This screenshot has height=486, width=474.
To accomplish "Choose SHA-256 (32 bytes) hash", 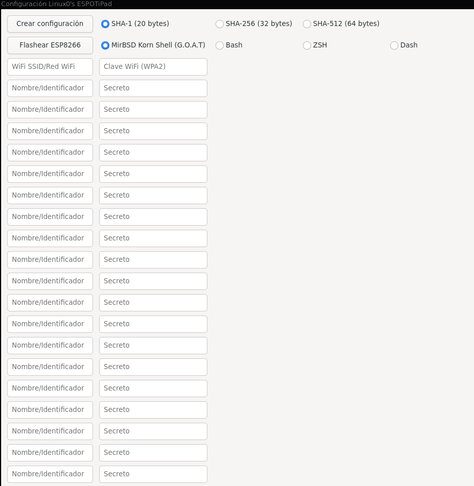I will tap(254, 24).
